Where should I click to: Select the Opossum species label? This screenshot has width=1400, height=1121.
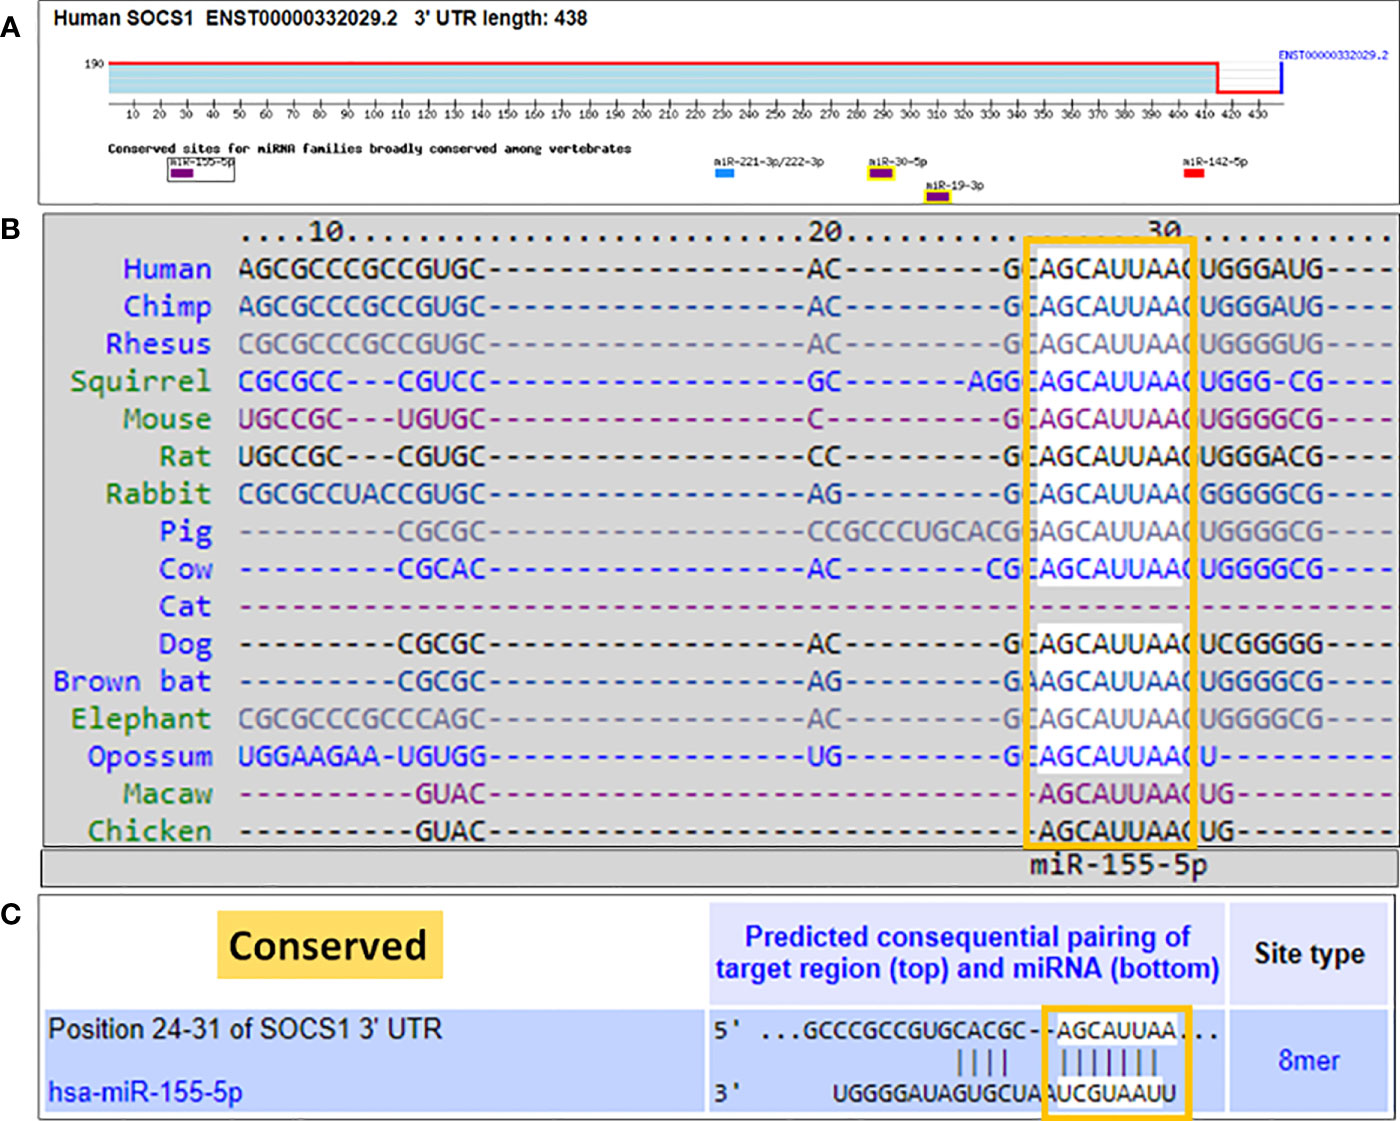coord(150,757)
